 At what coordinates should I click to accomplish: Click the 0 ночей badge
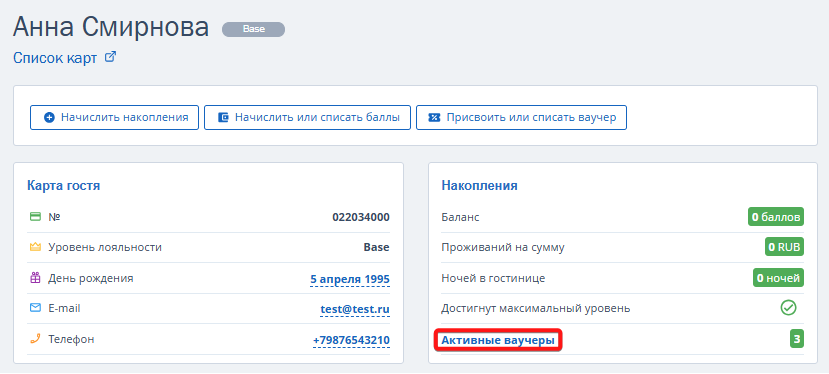point(778,278)
